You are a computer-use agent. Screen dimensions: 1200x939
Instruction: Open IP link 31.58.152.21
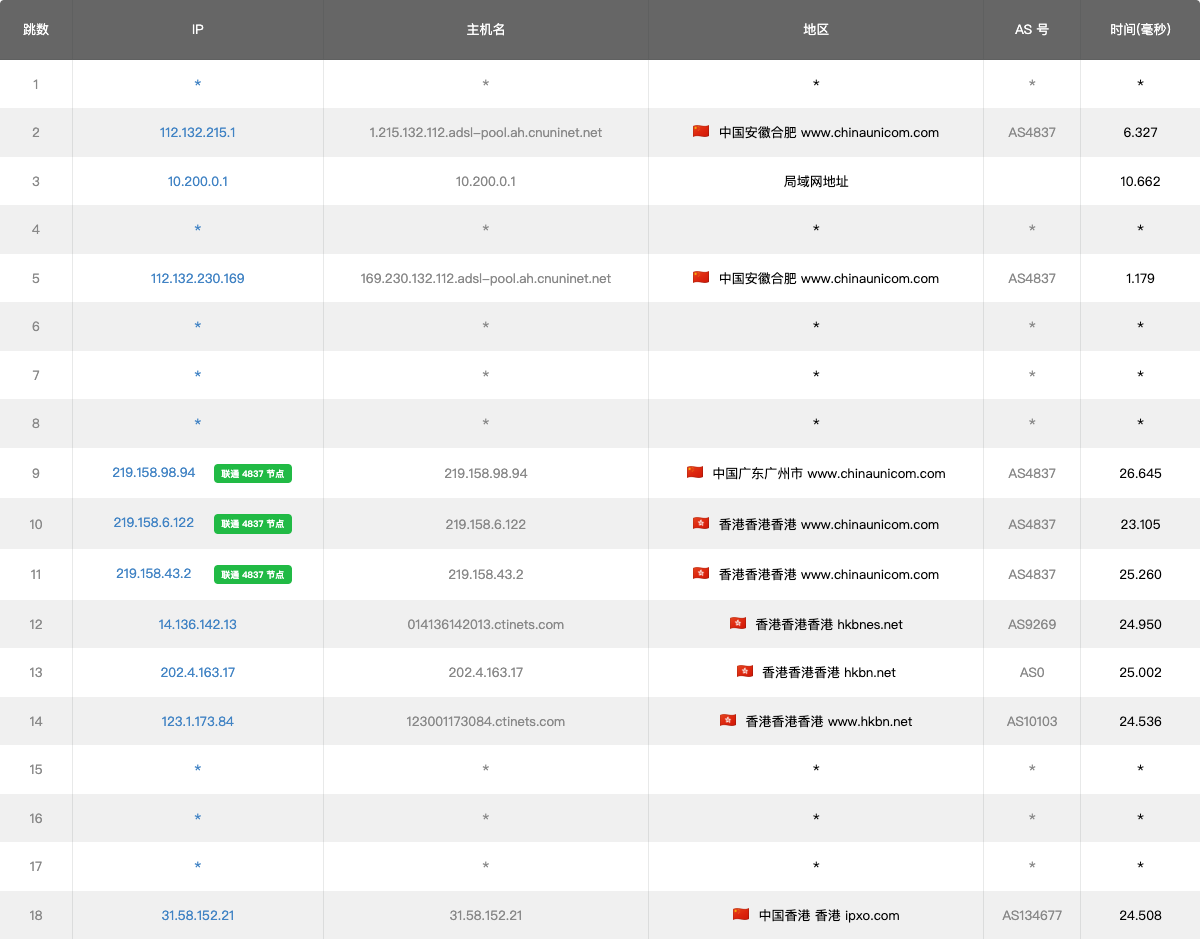198,915
